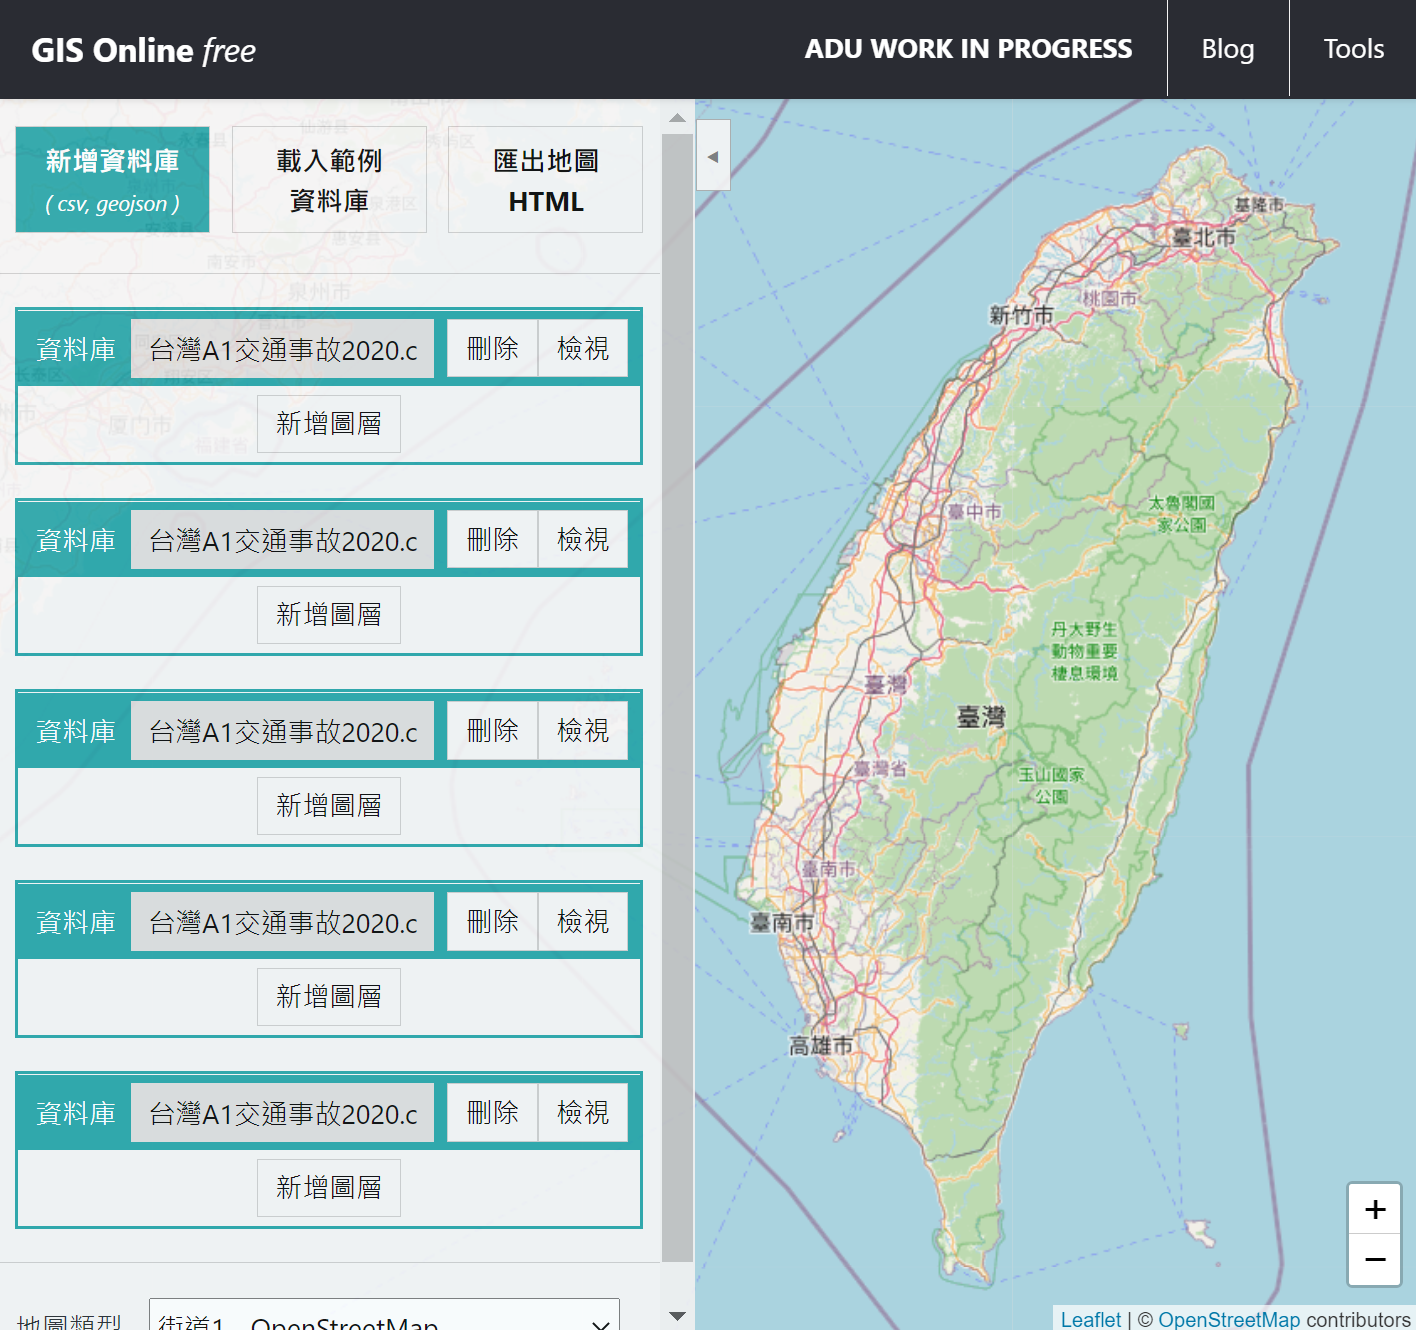Zoom out of the map
Viewport: 1416px width, 1330px height.
pyautogui.click(x=1375, y=1260)
